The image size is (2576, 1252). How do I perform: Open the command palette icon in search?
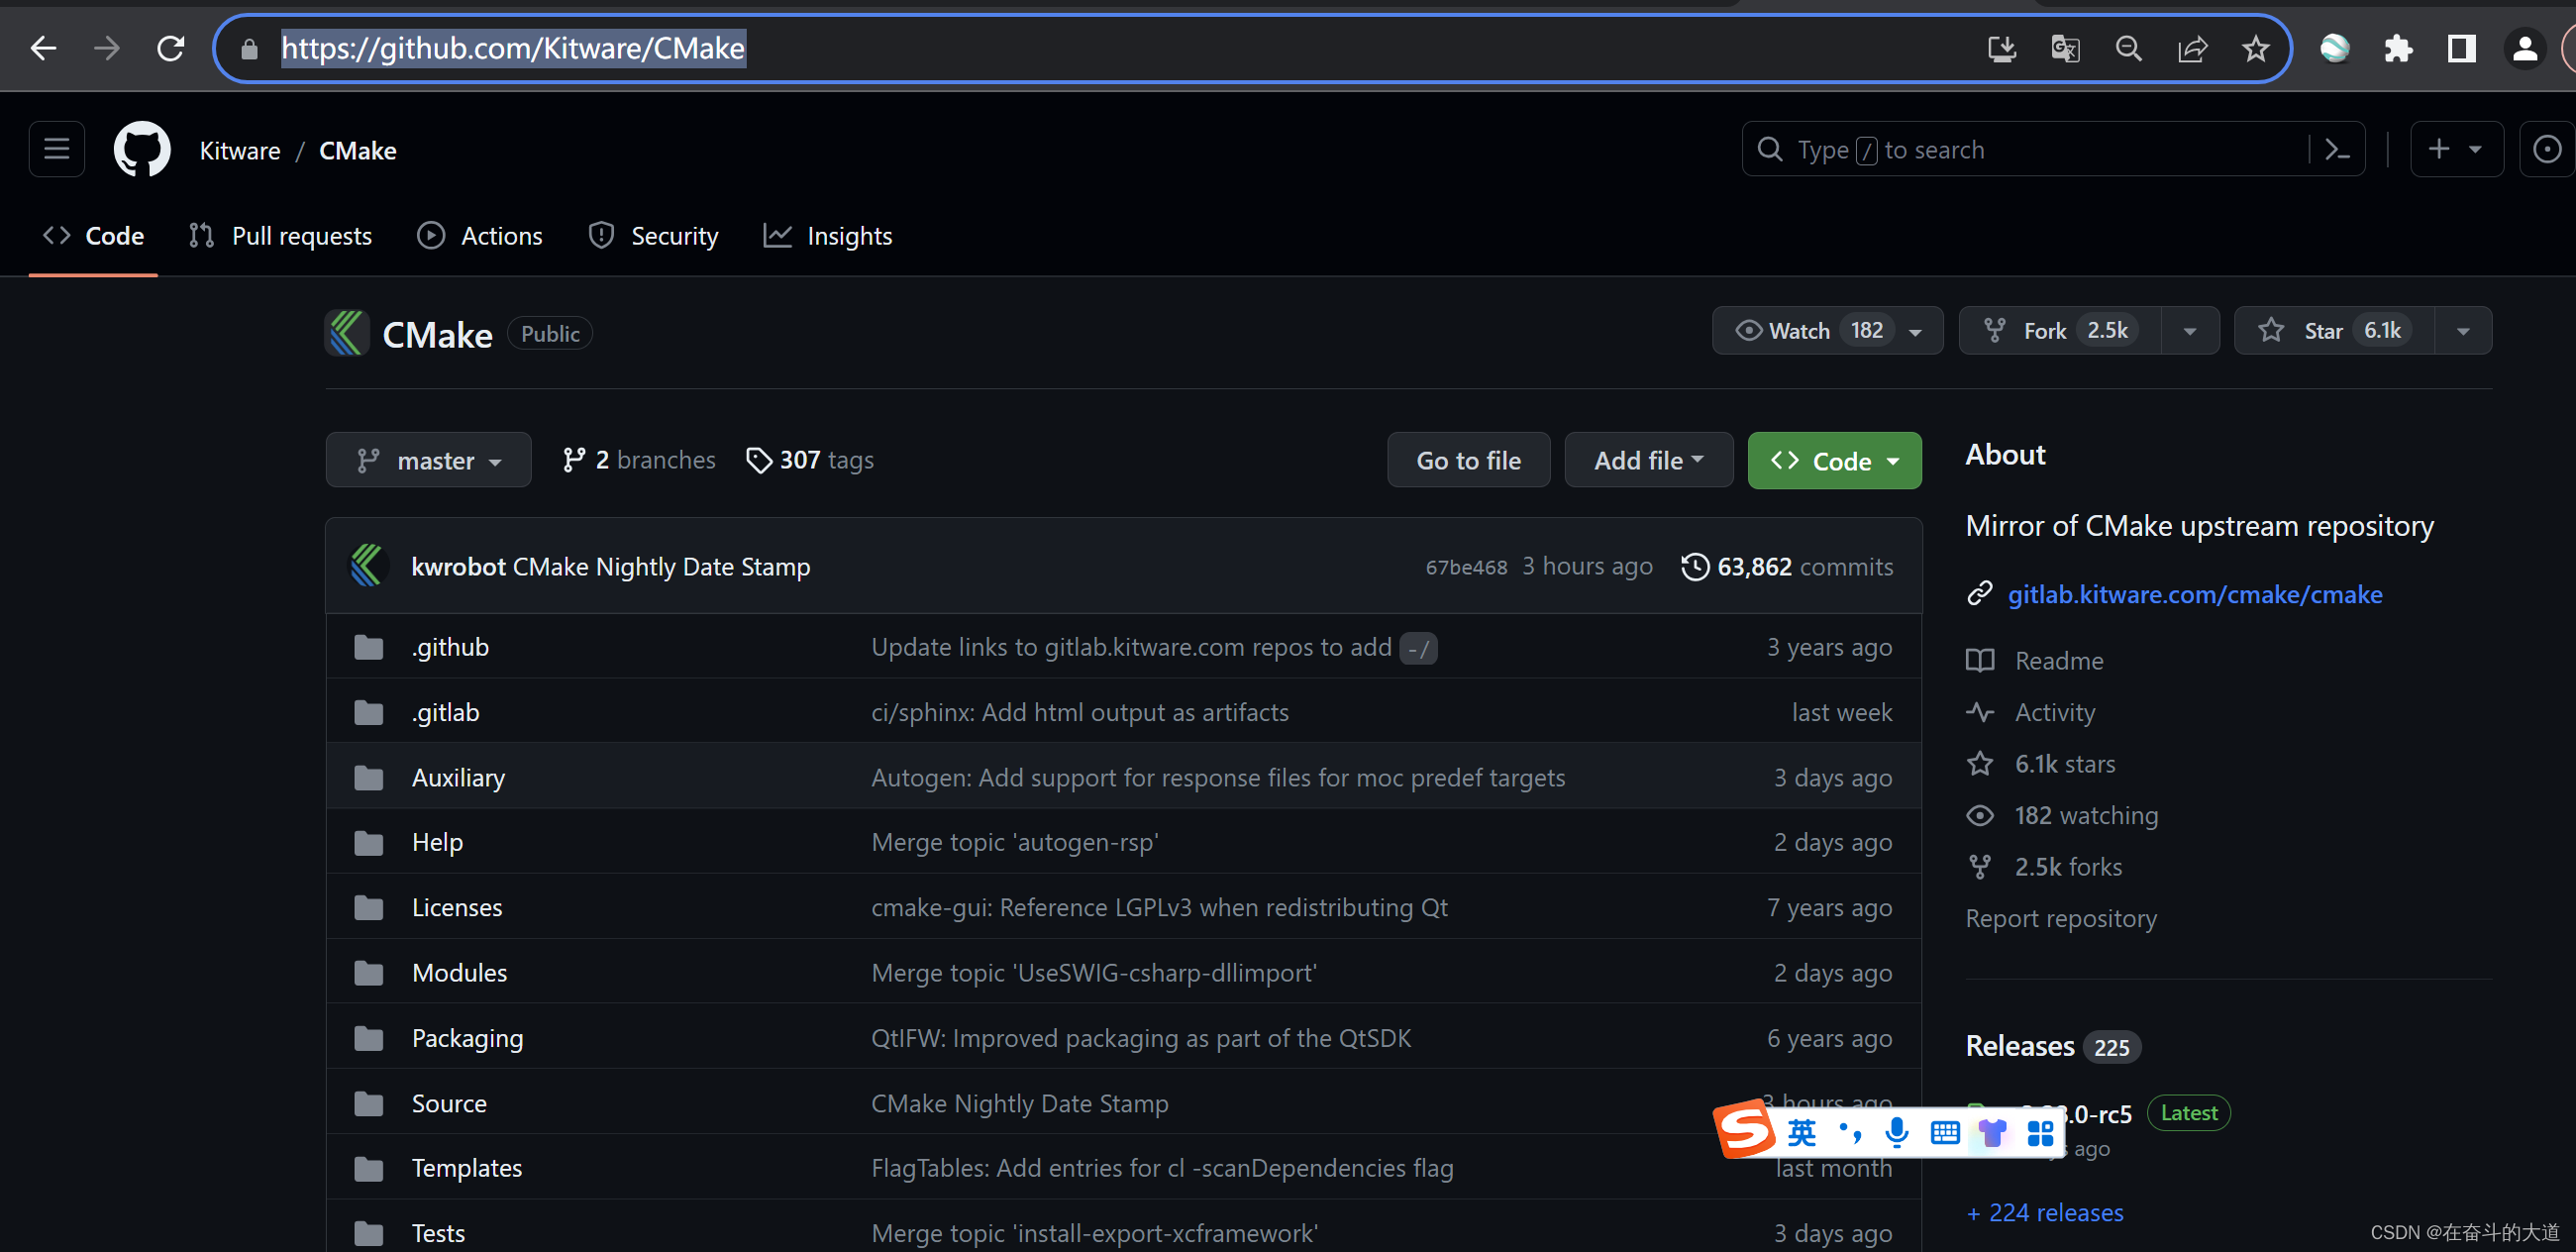click(x=2336, y=150)
